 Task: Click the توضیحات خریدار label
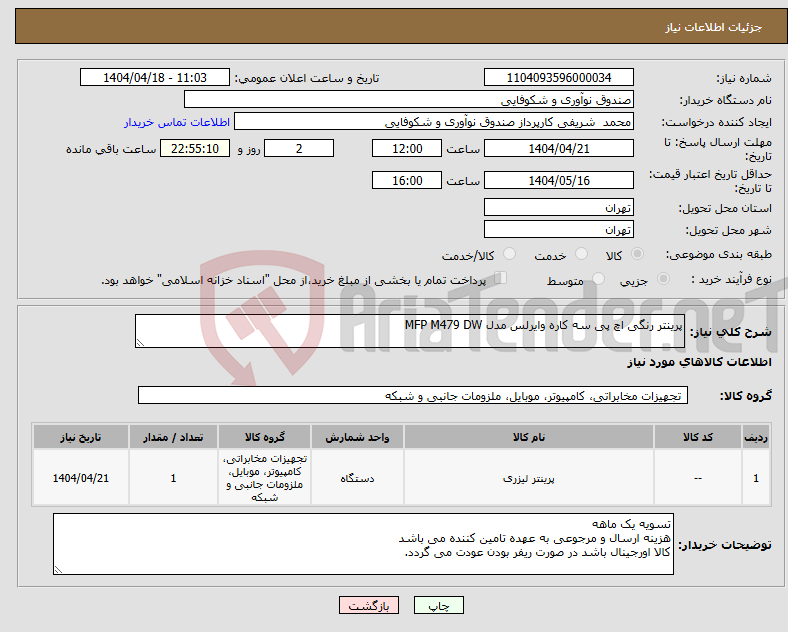[x=725, y=545]
